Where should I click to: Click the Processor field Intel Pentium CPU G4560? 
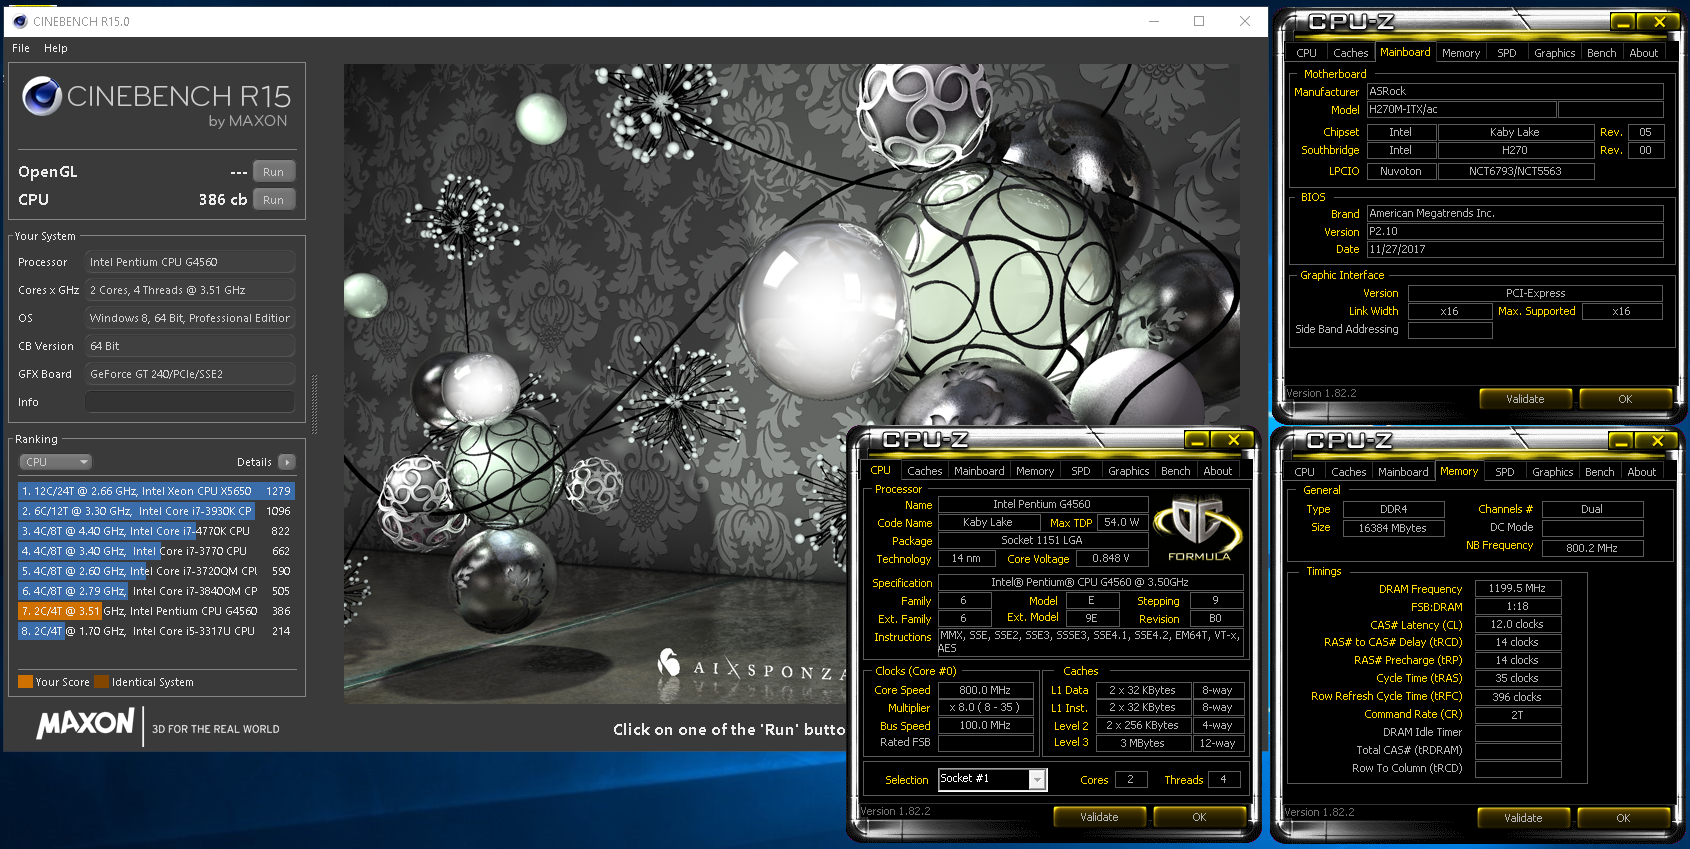[x=190, y=262]
